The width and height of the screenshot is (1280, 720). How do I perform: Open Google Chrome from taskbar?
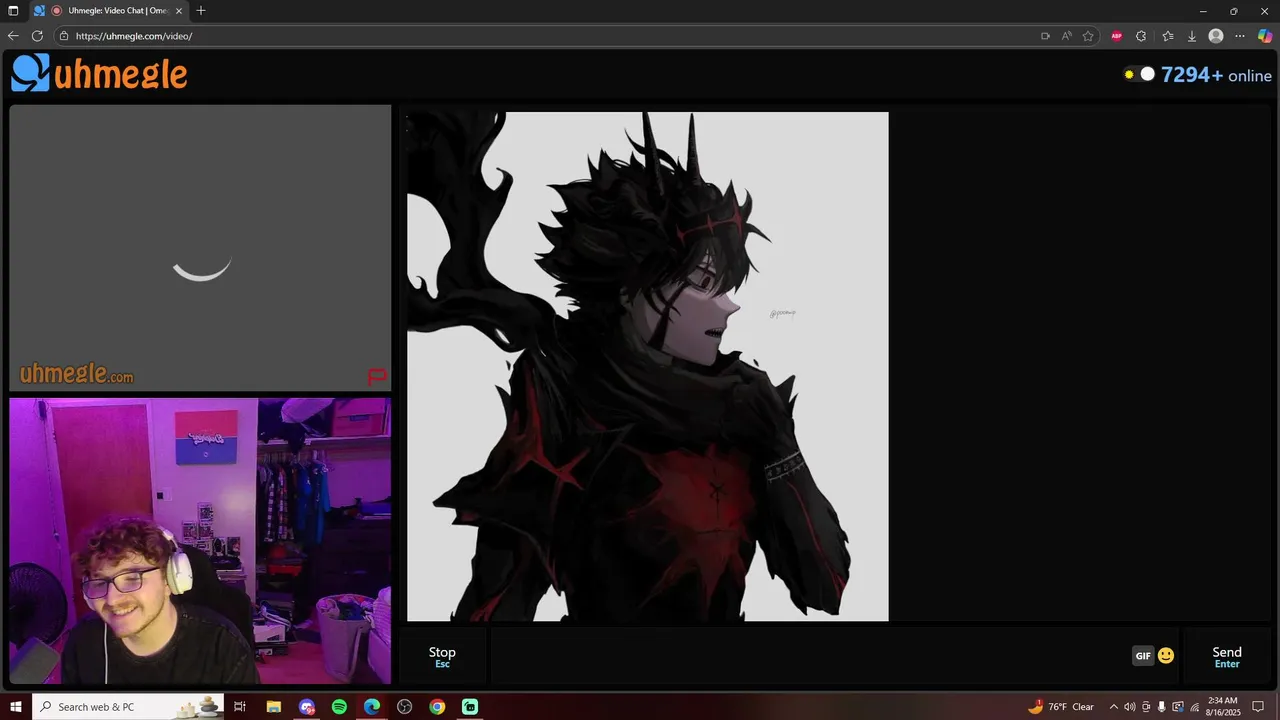point(437,707)
